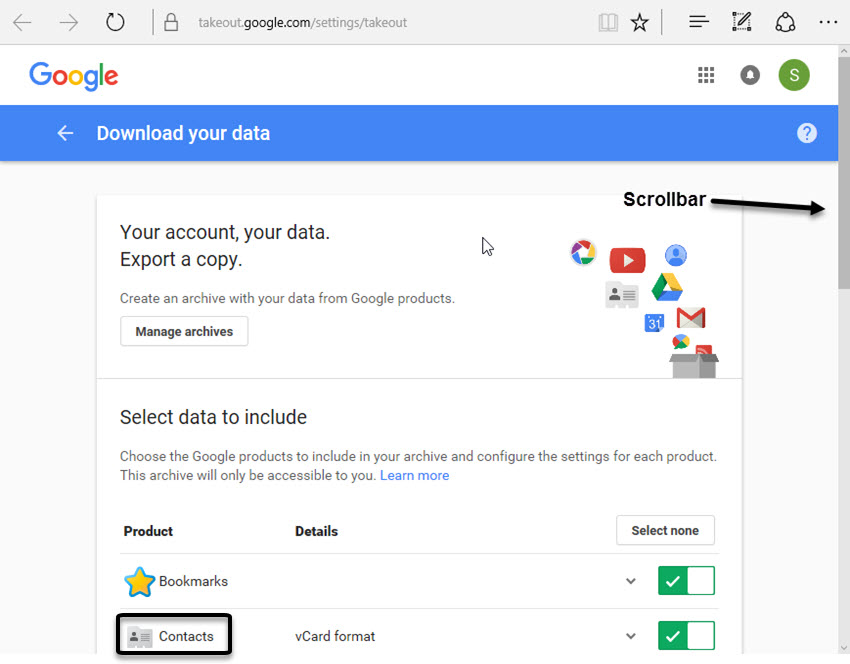Follow the Learn more link
Image resolution: width=850 pixels, height=664 pixels.
click(x=414, y=475)
